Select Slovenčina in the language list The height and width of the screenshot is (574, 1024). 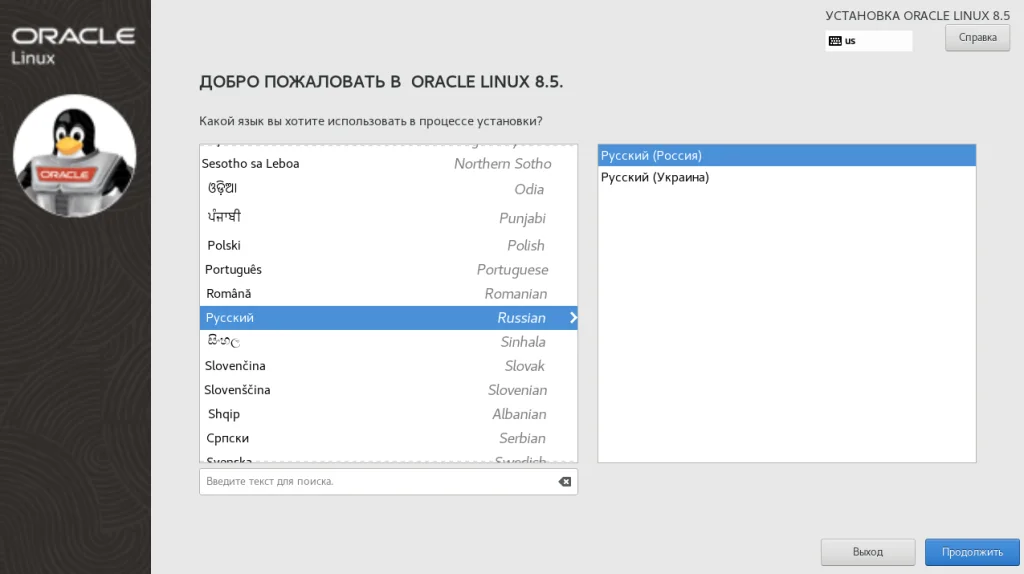(x=388, y=366)
